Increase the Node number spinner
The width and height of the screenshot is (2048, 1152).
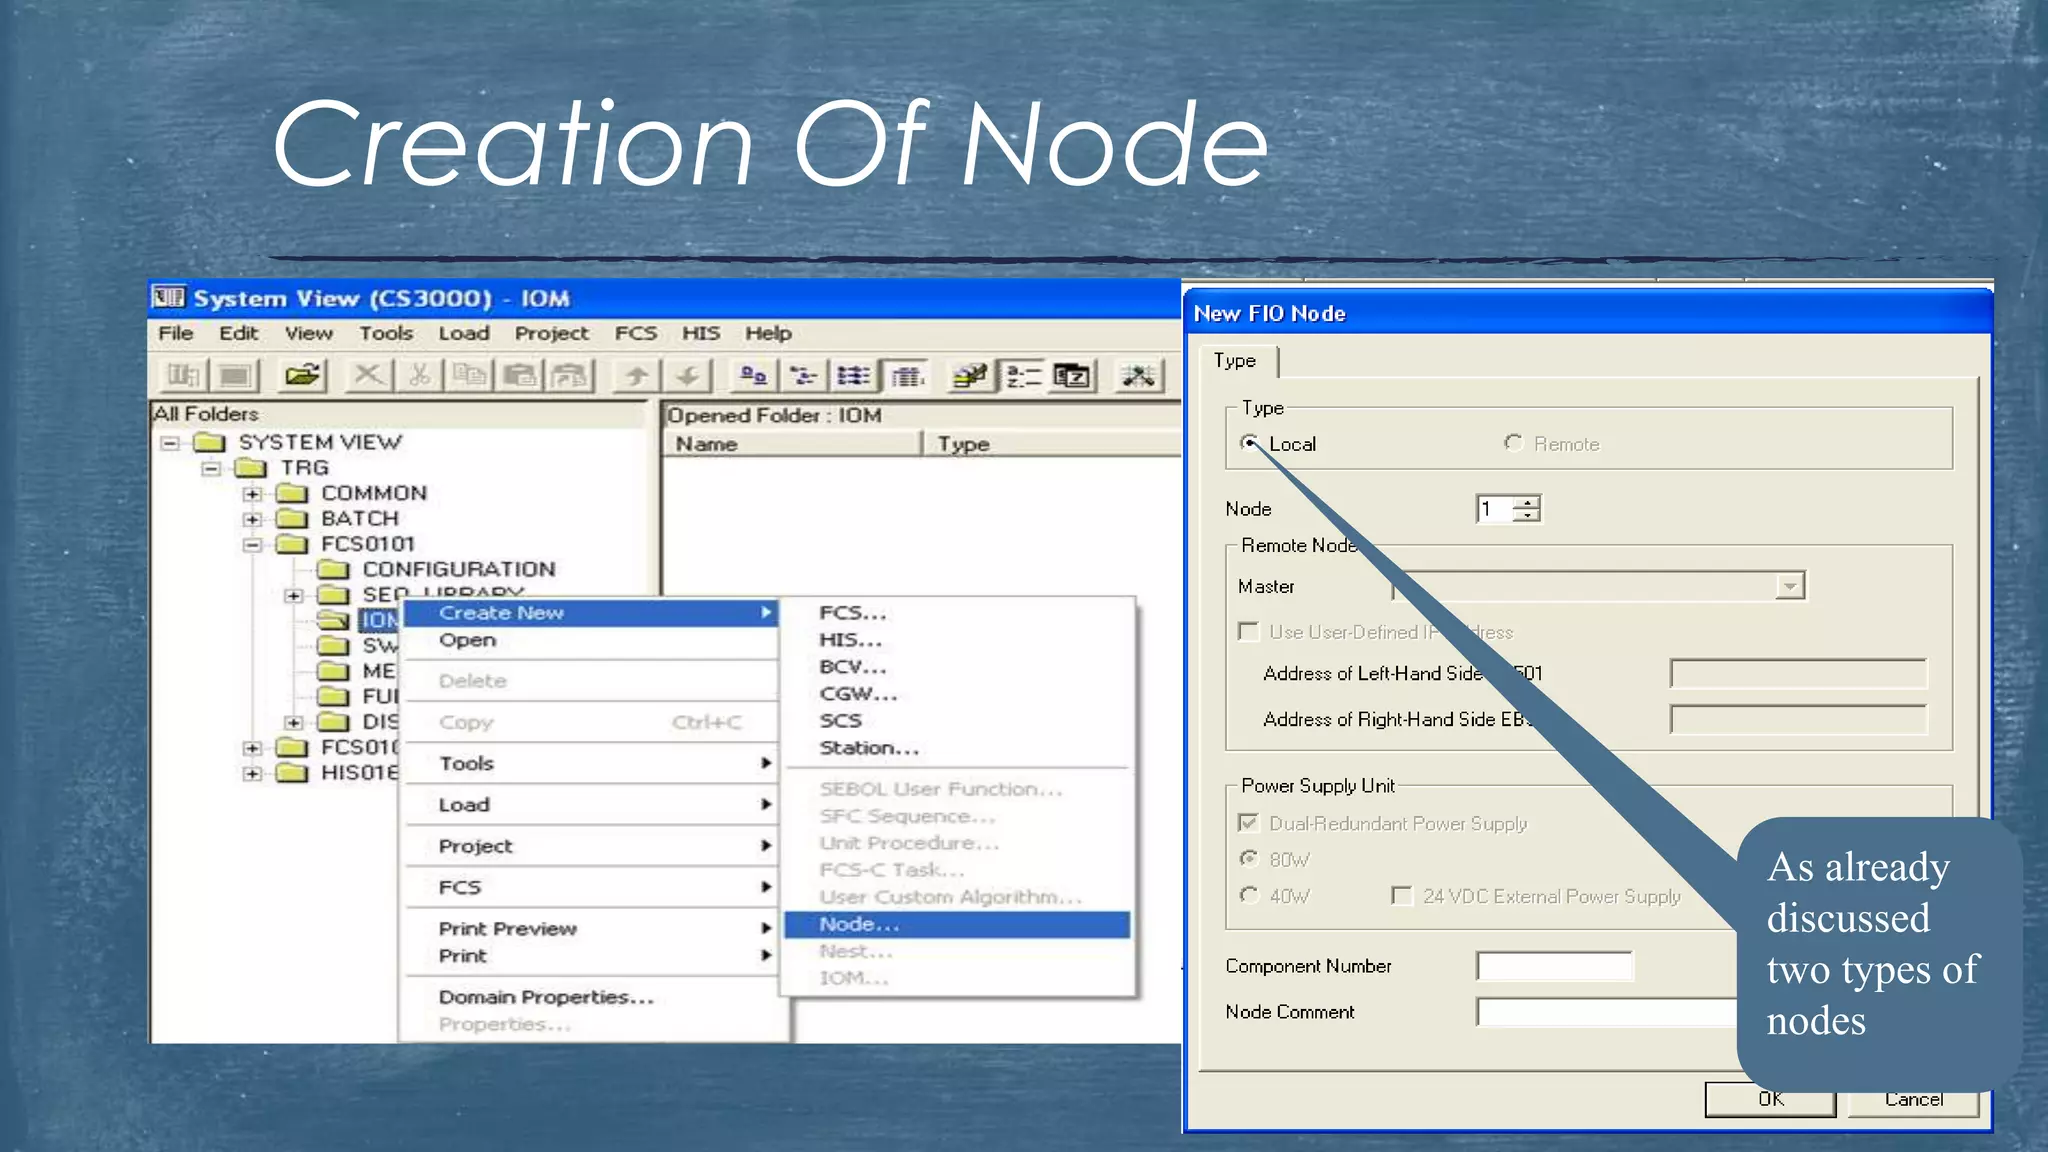[x=1527, y=502]
